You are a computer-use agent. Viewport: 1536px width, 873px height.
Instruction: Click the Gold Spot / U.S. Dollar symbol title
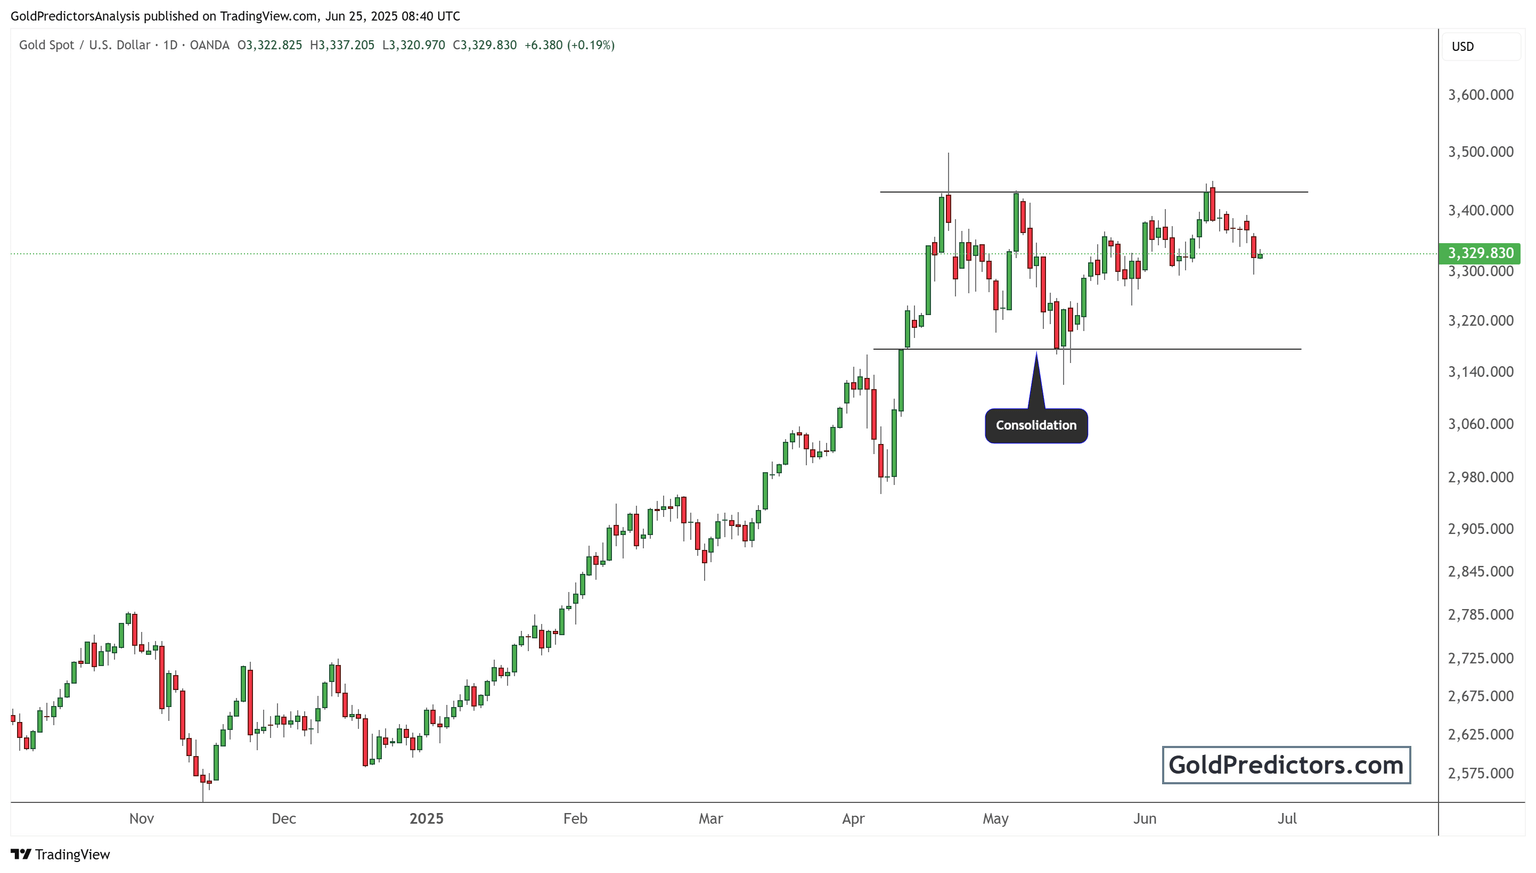click(84, 45)
